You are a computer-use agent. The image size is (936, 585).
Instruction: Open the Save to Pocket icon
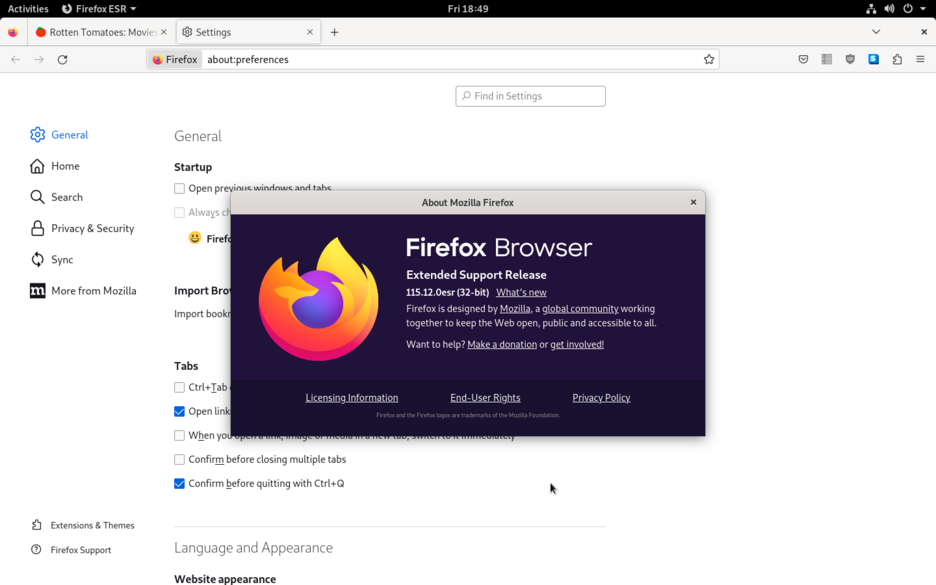[803, 60]
